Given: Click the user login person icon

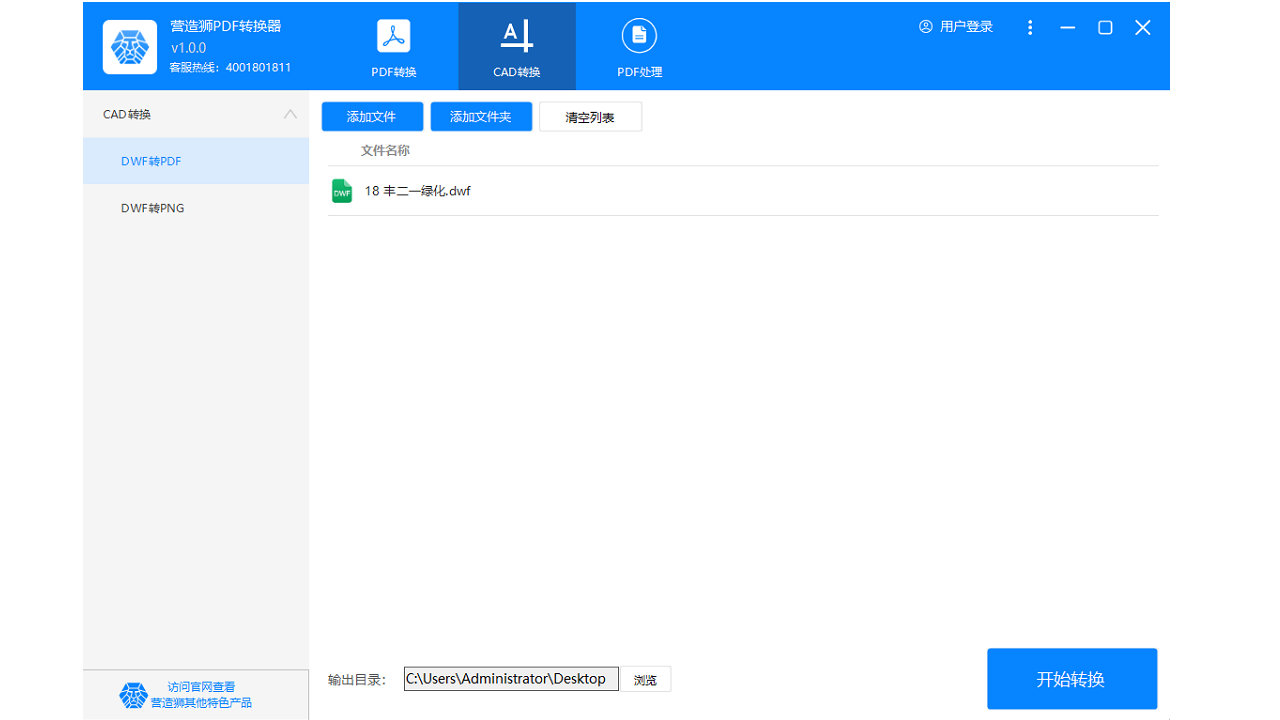Looking at the screenshot, I should click(925, 27).
